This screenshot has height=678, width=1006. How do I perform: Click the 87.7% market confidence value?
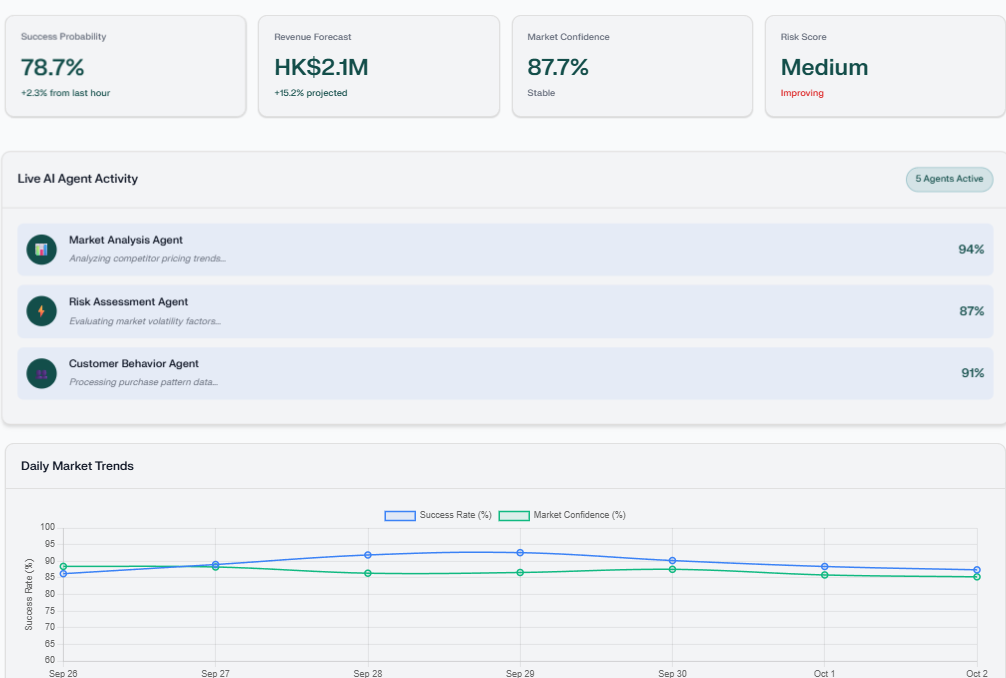558,67
